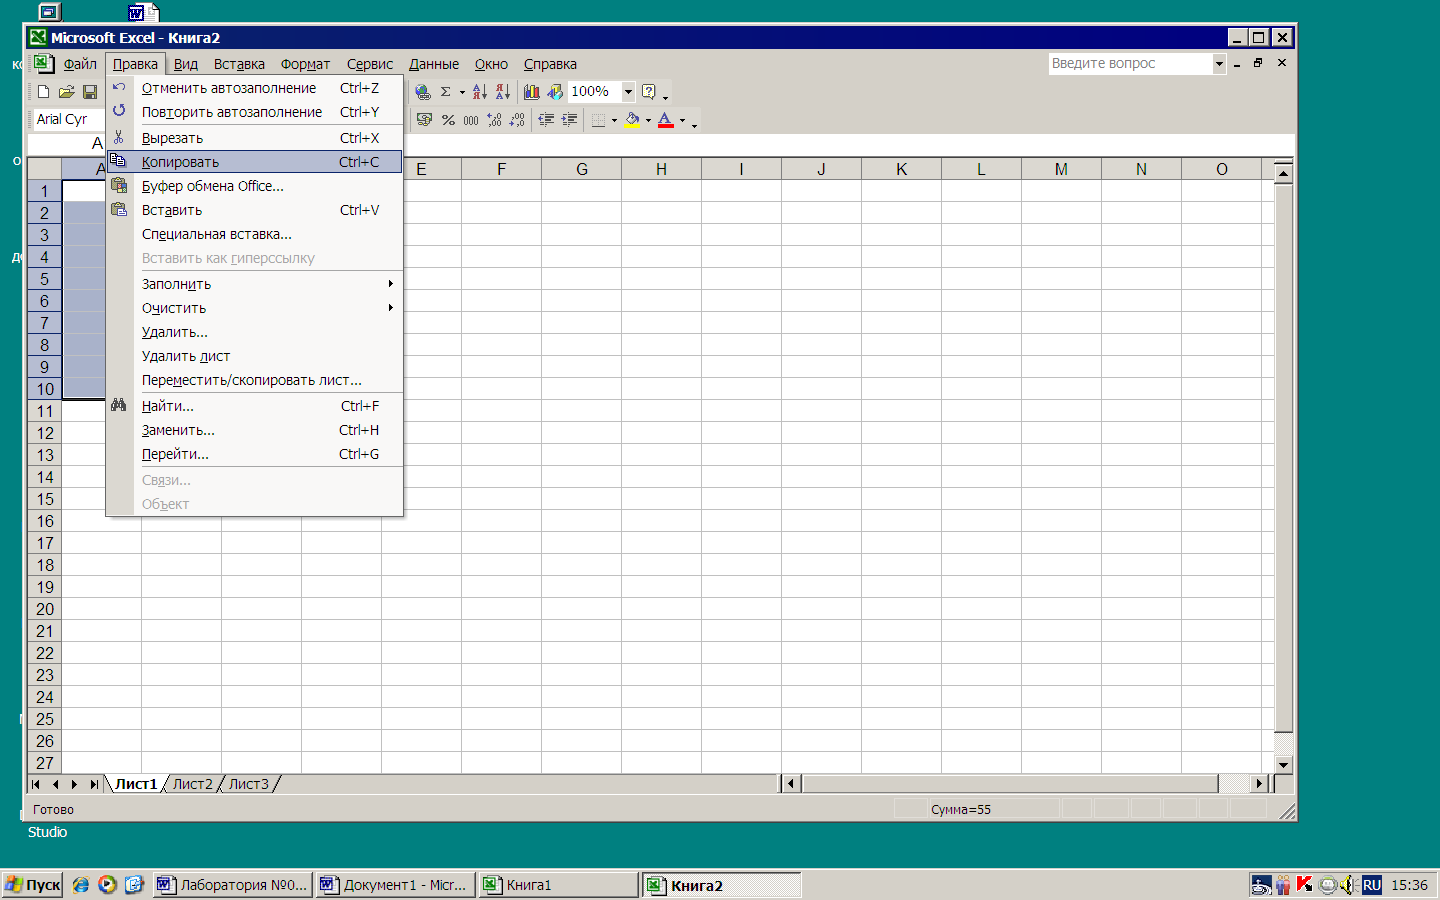Image resolution: width=1440 pixels, height=900 pixels.
Task: Click the Arial Cyr font box
Action: (69, 119)
